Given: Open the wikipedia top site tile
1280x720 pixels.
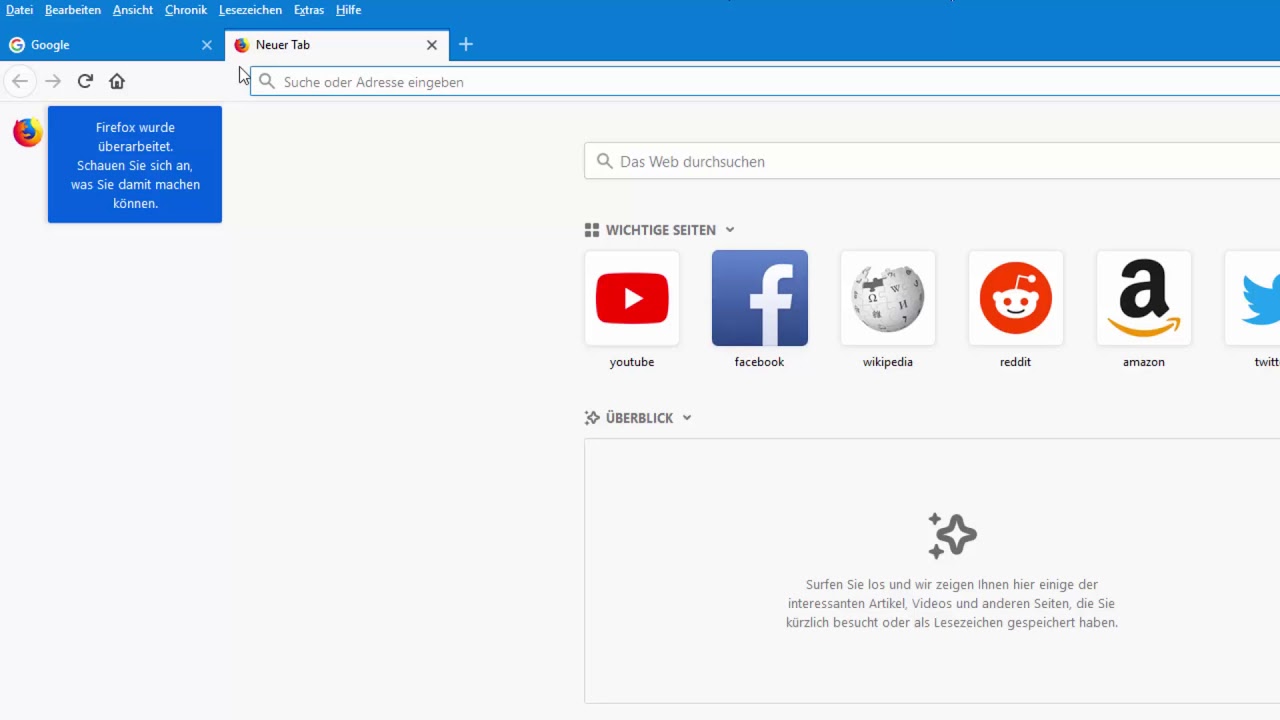Looking at the screenshot, I should (x=888, y=298).
